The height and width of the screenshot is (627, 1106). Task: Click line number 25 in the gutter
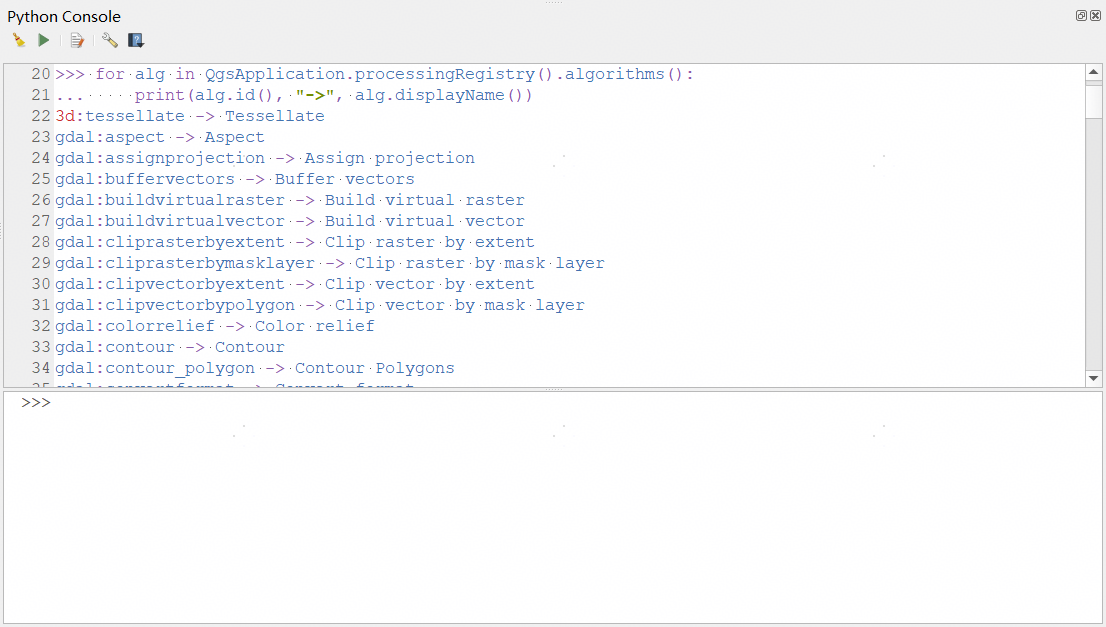pos(40,178)
